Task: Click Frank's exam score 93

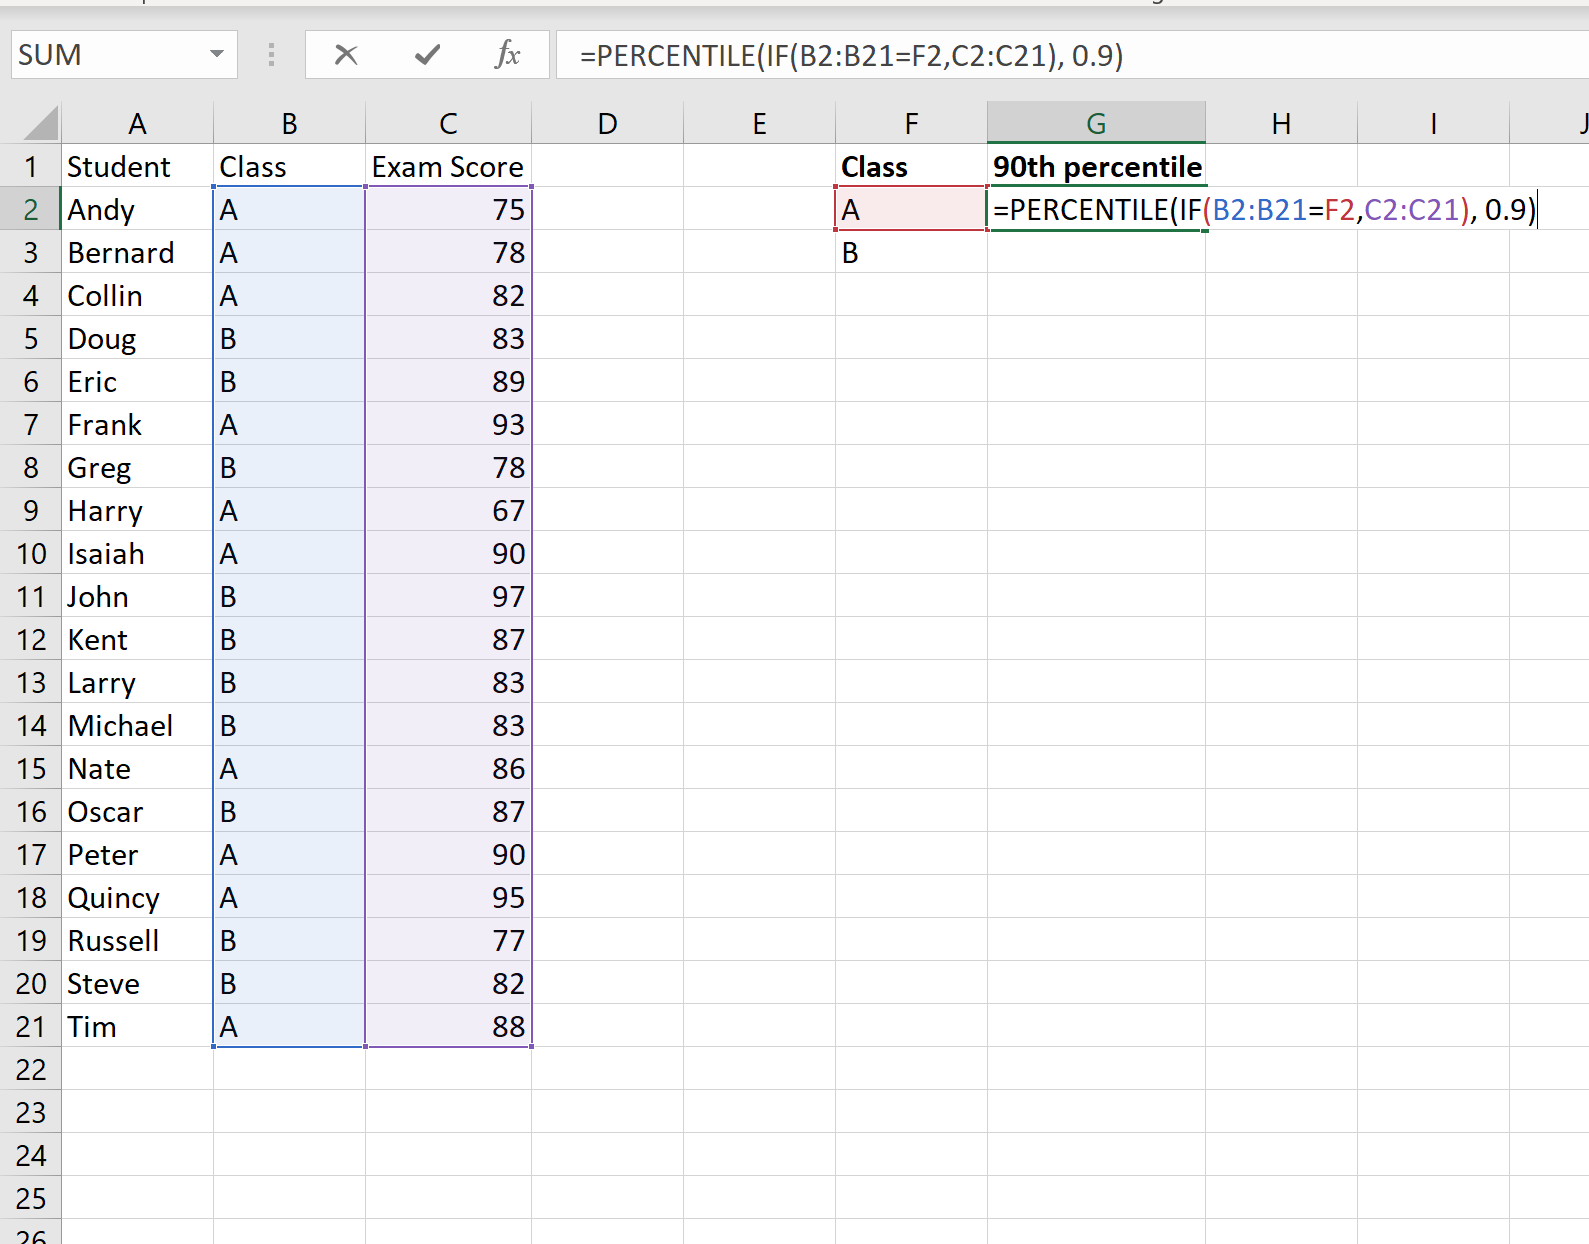Action: (x=448, y=424)
